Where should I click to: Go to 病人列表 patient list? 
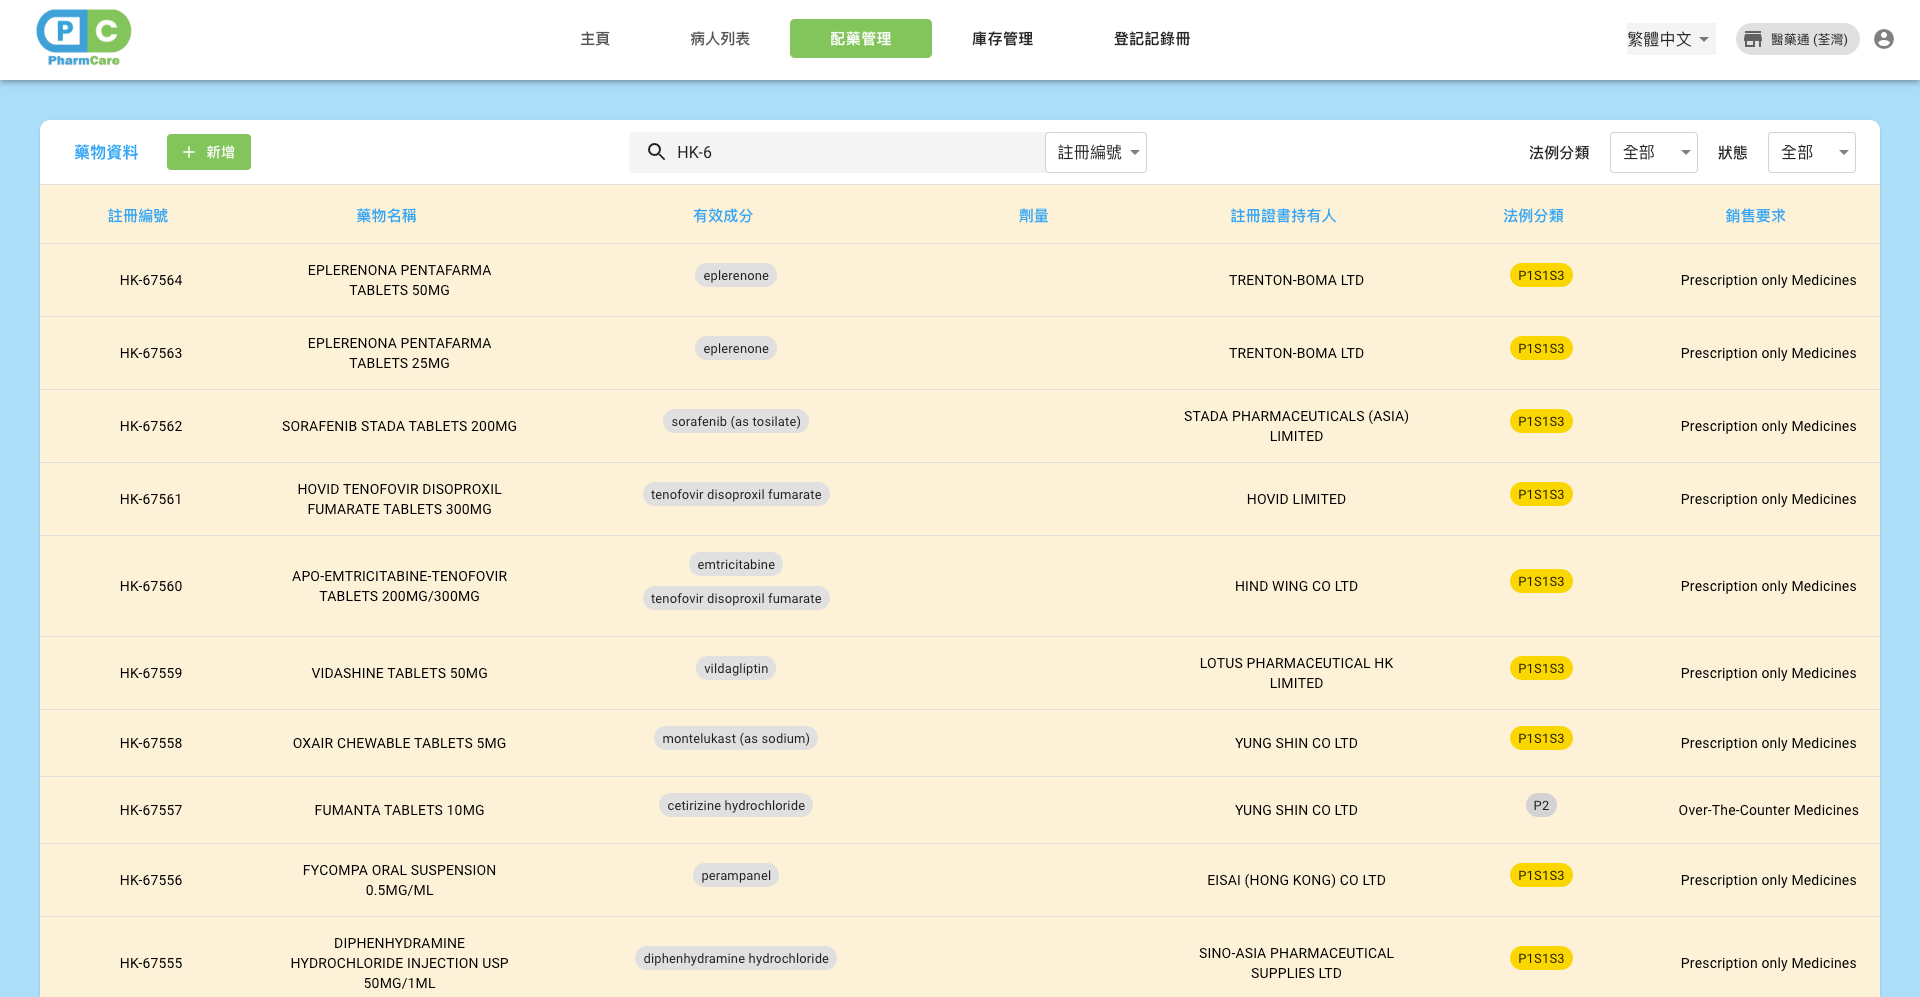[x=720, y=39]
